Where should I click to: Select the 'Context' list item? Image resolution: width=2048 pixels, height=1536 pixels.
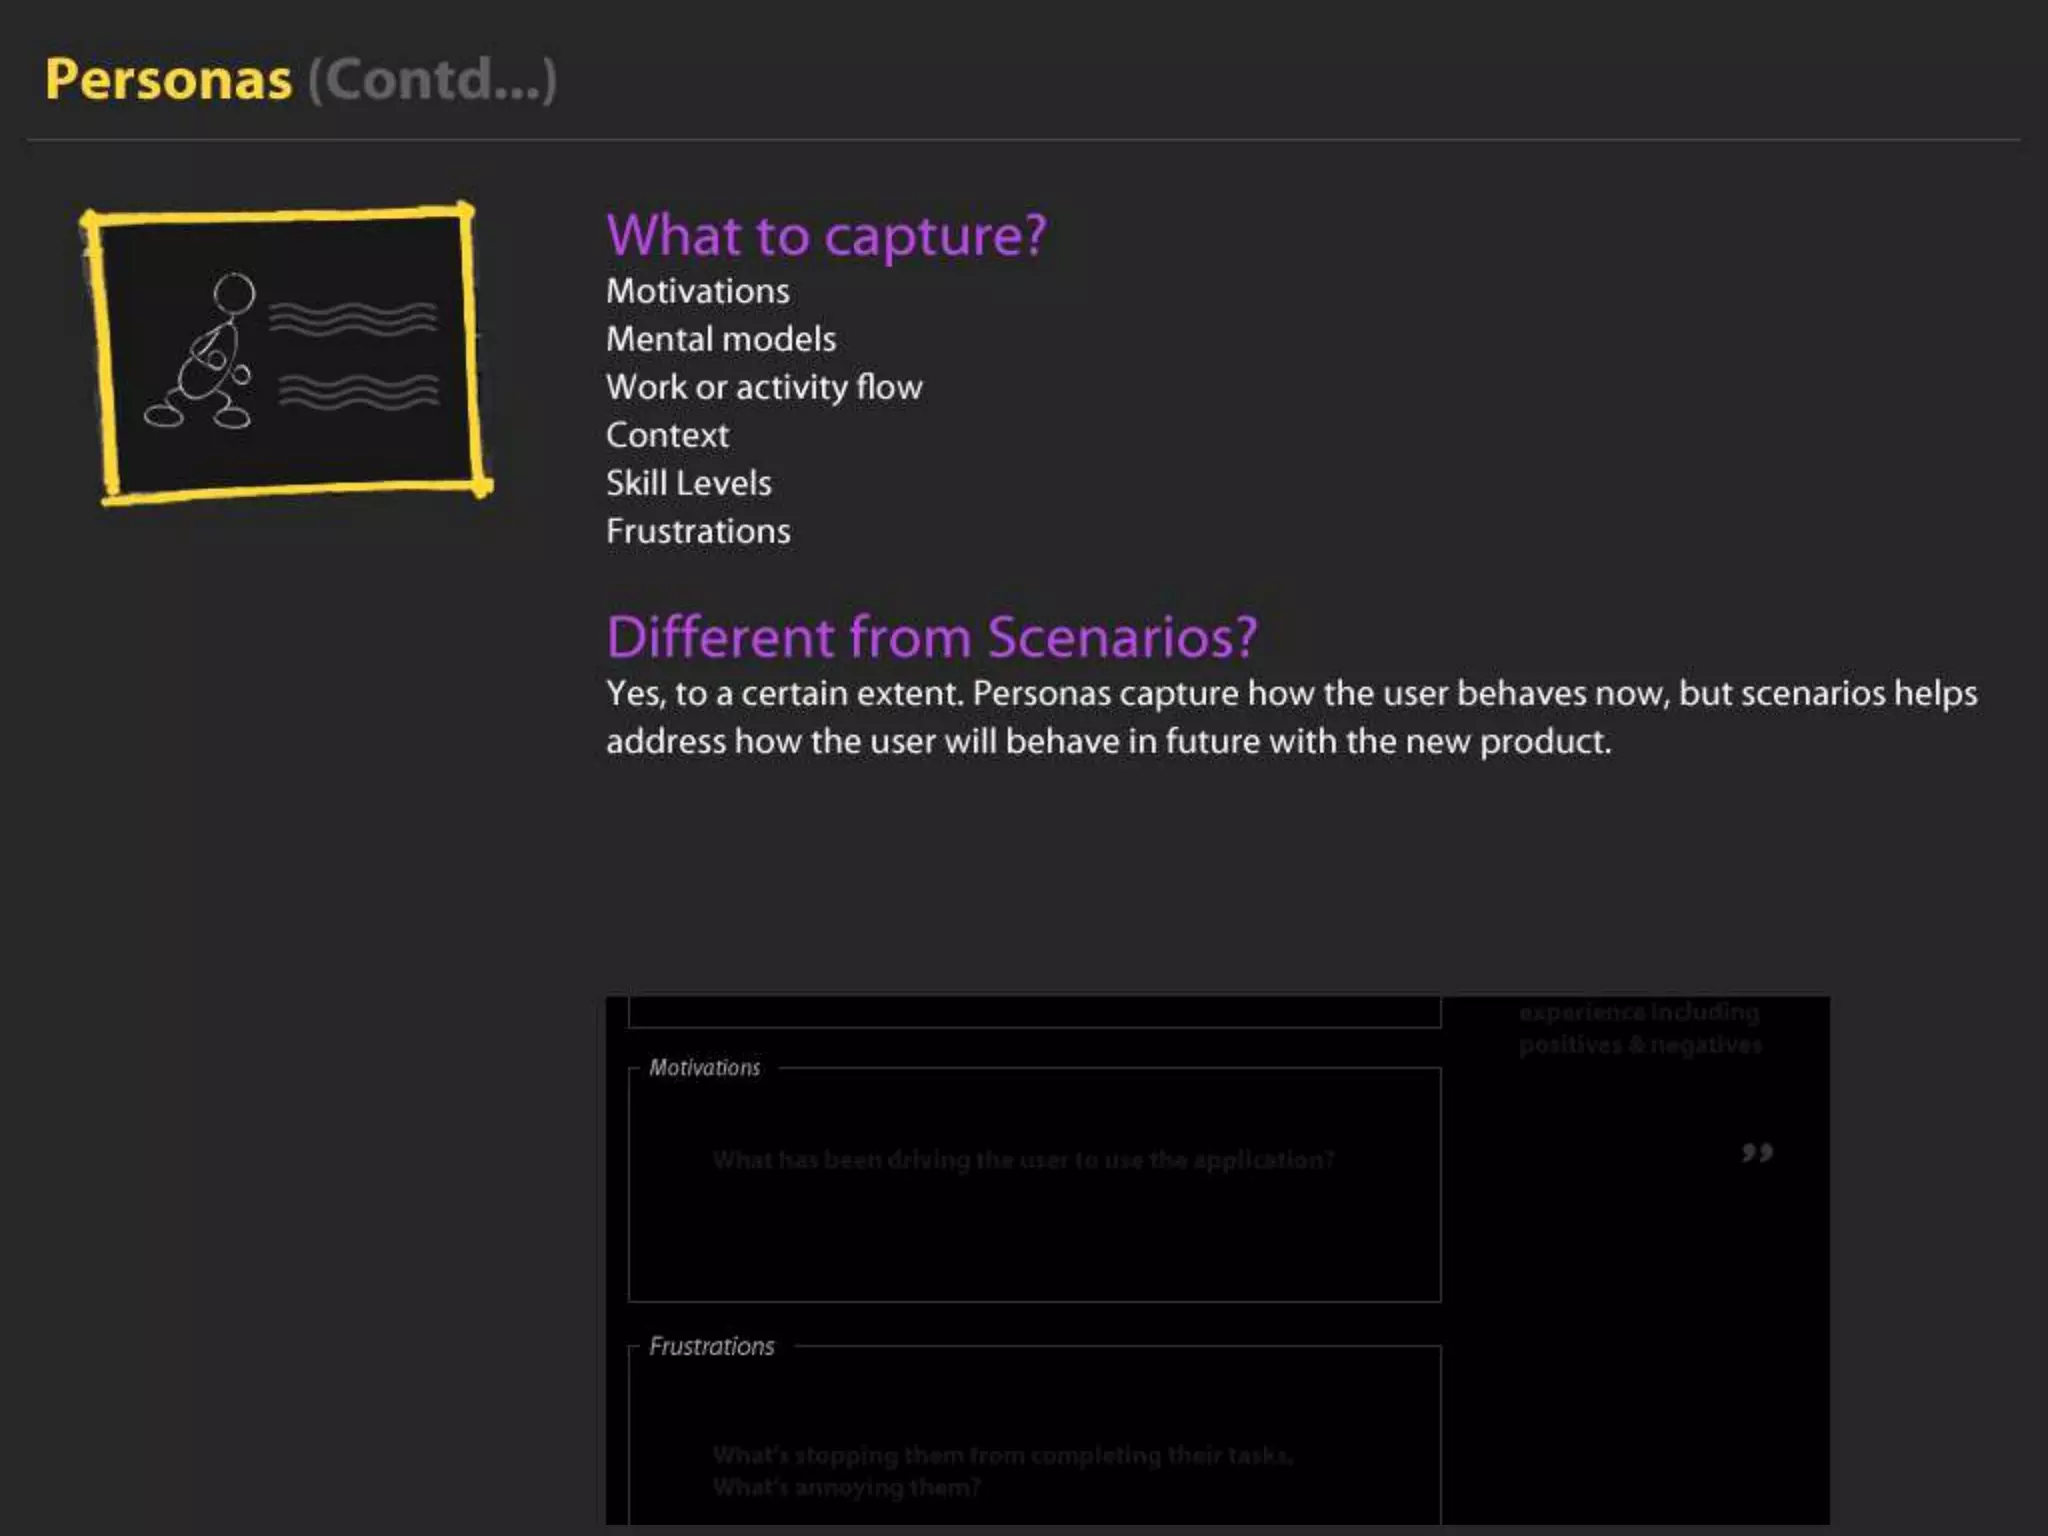[667, 435]
